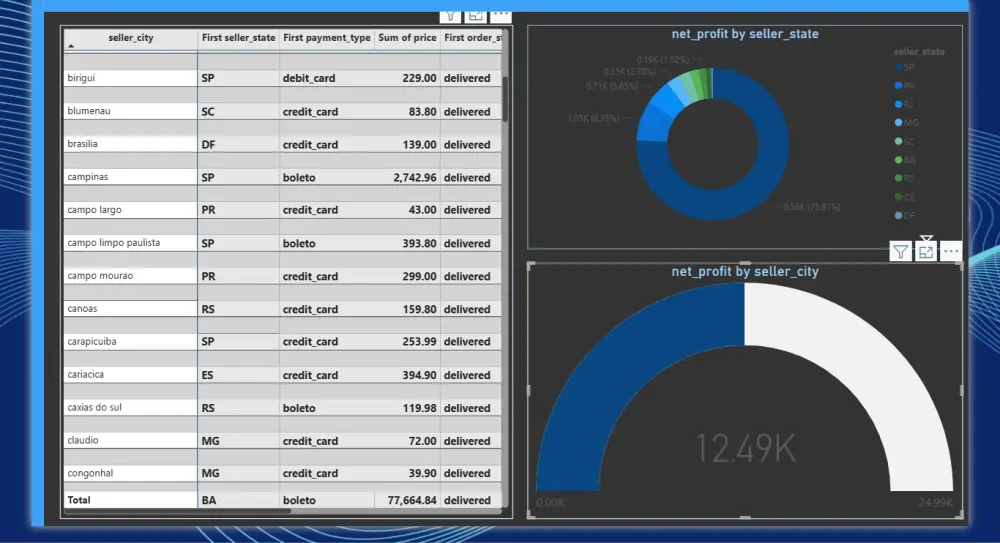
Task: Select the SC legend entry
Action: [x=904, y=141]
